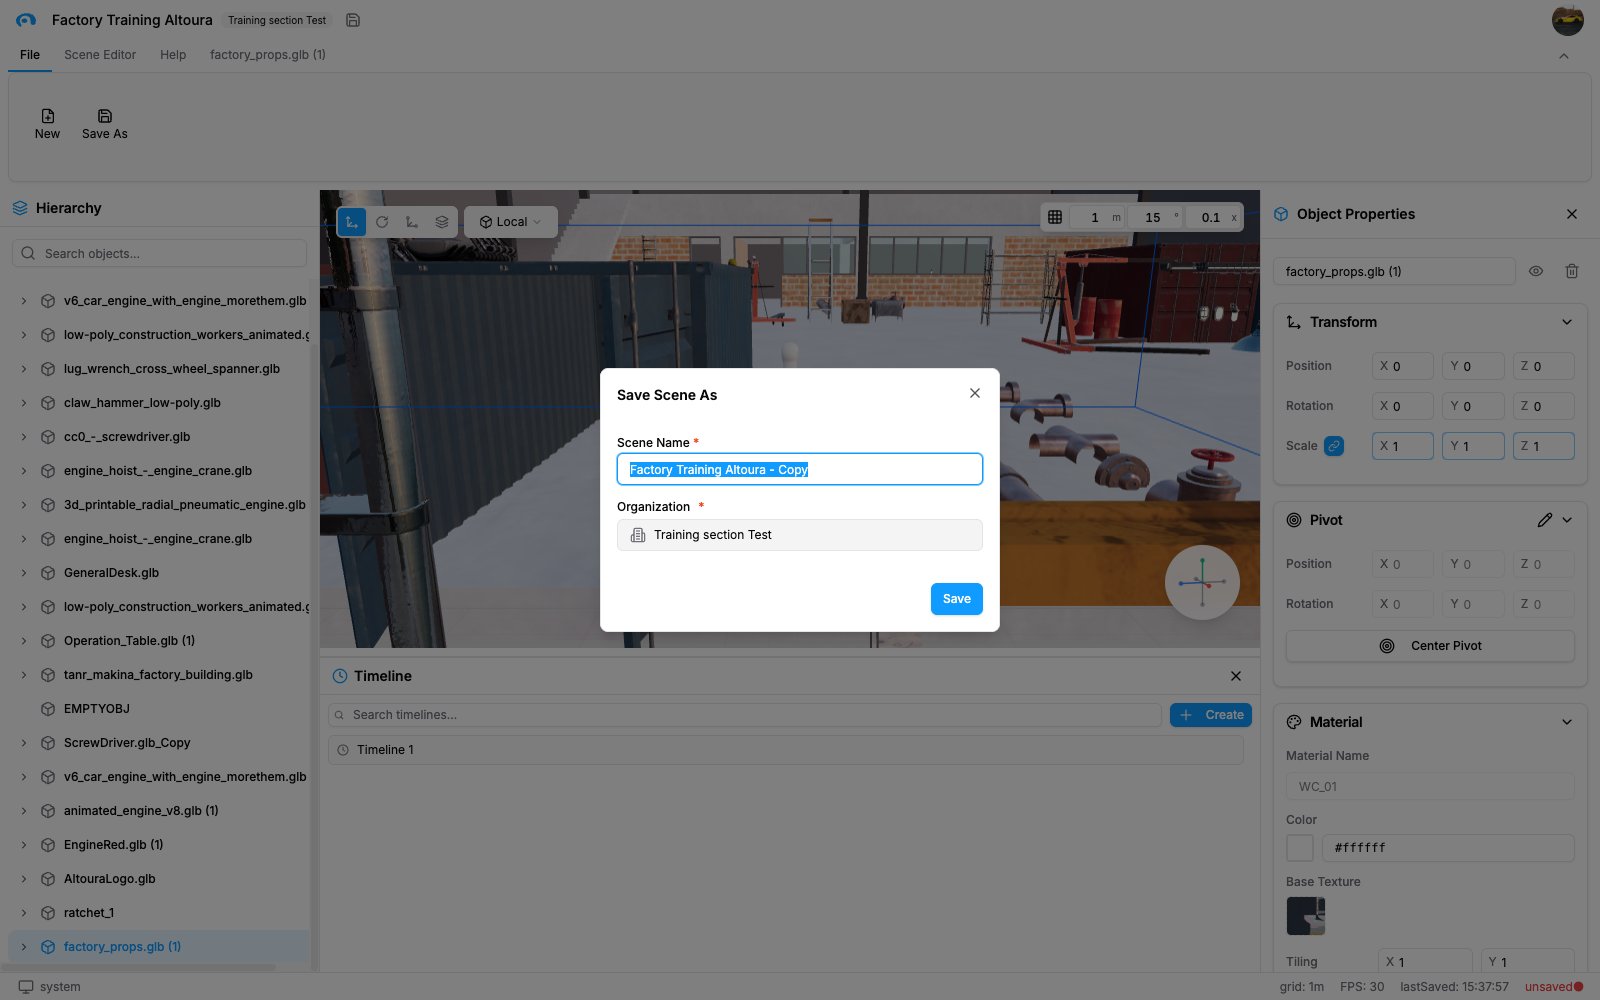Collapse the Pivot section
This screenshot has width=1600, height=1000.
click(1567, 520)
